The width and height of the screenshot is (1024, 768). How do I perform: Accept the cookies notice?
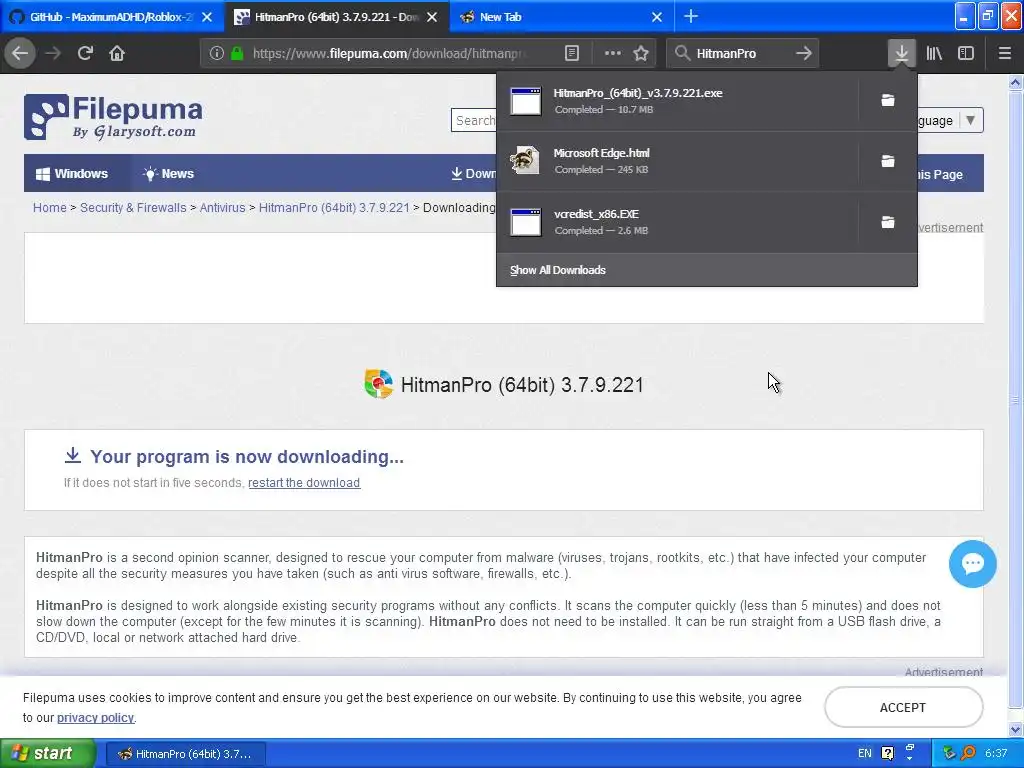[x=903, y=707]
